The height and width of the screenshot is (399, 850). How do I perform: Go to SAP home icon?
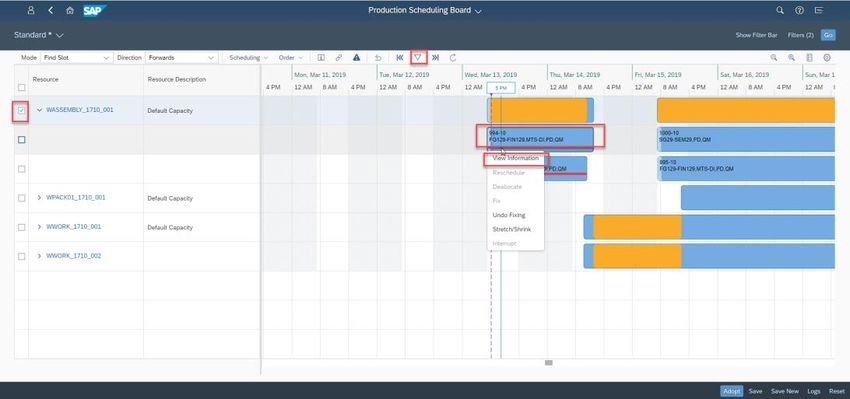[69, 10]
